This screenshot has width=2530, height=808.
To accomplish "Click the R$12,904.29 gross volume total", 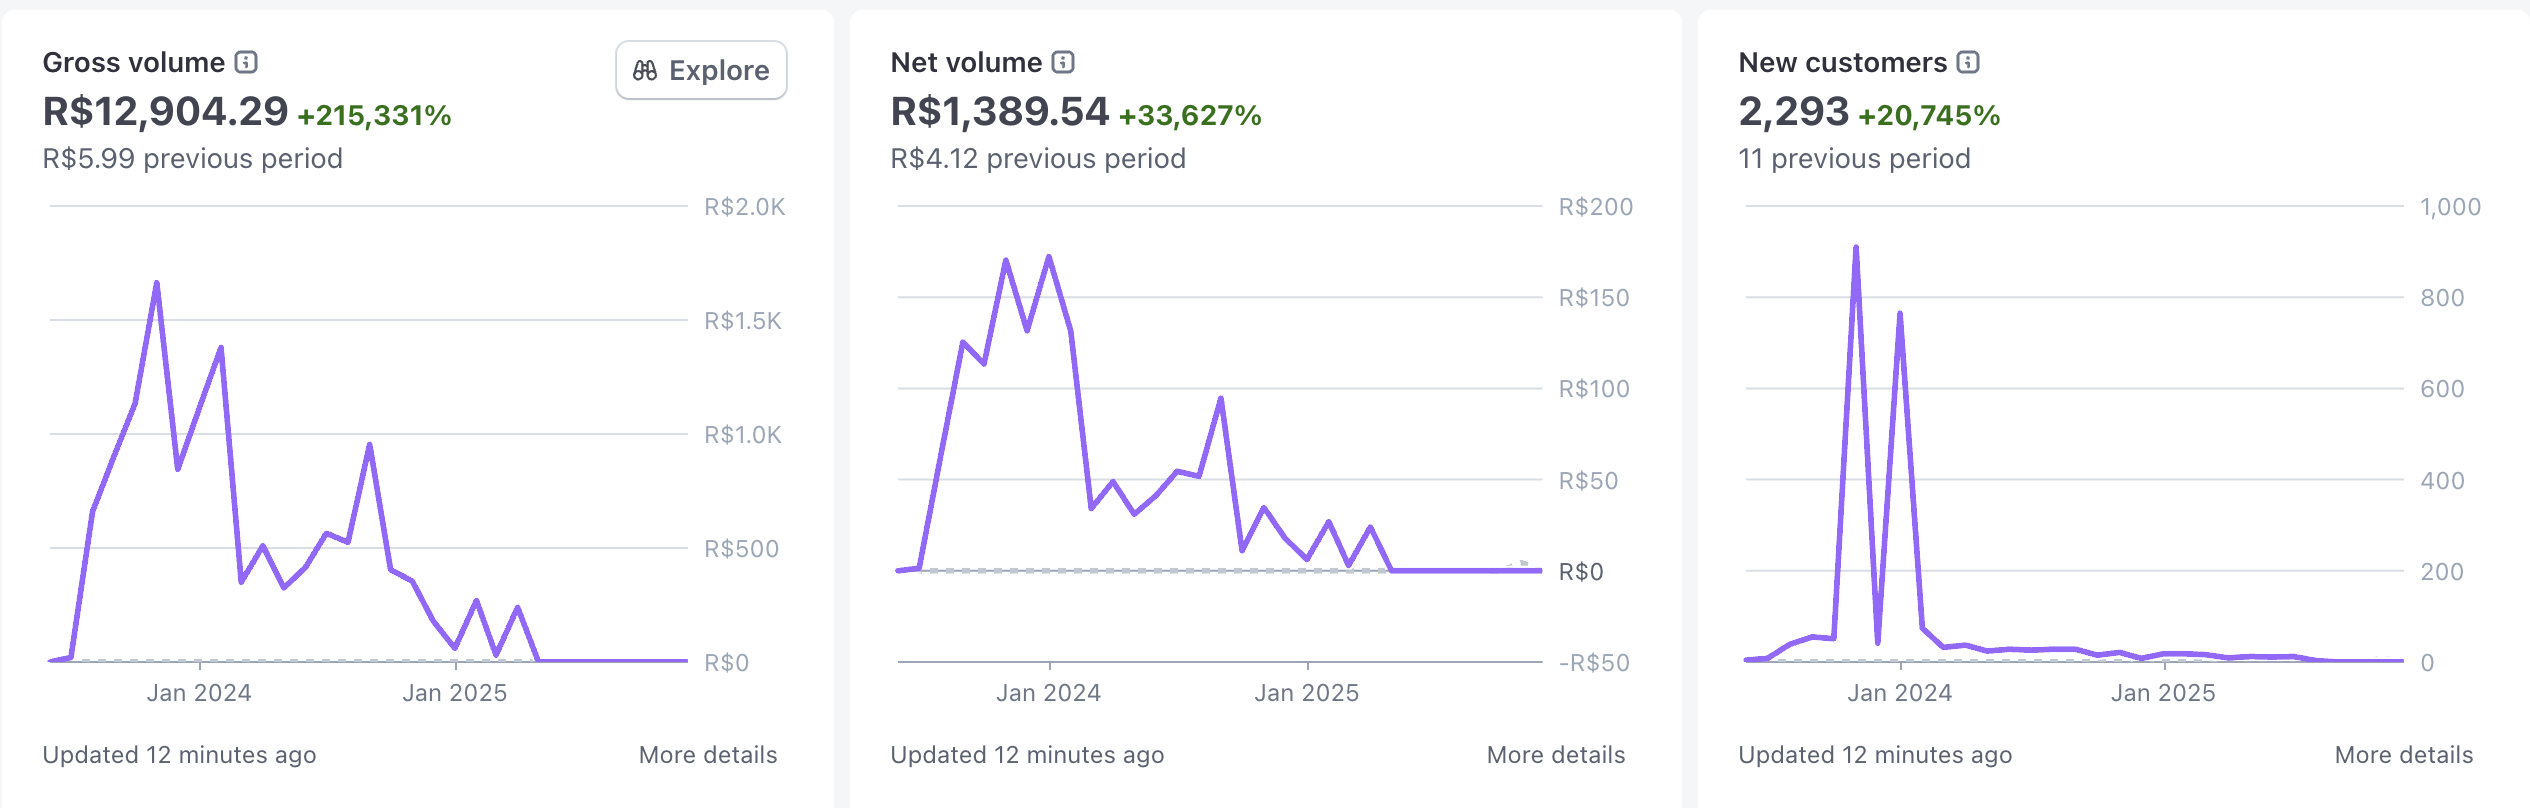I will point(165,111).
